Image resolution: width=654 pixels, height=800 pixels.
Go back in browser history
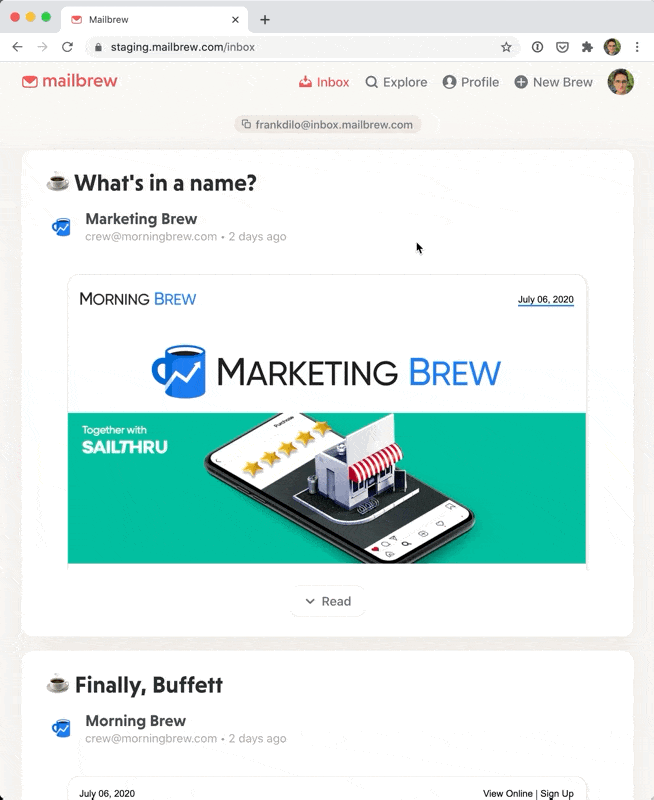pos(17,47)
